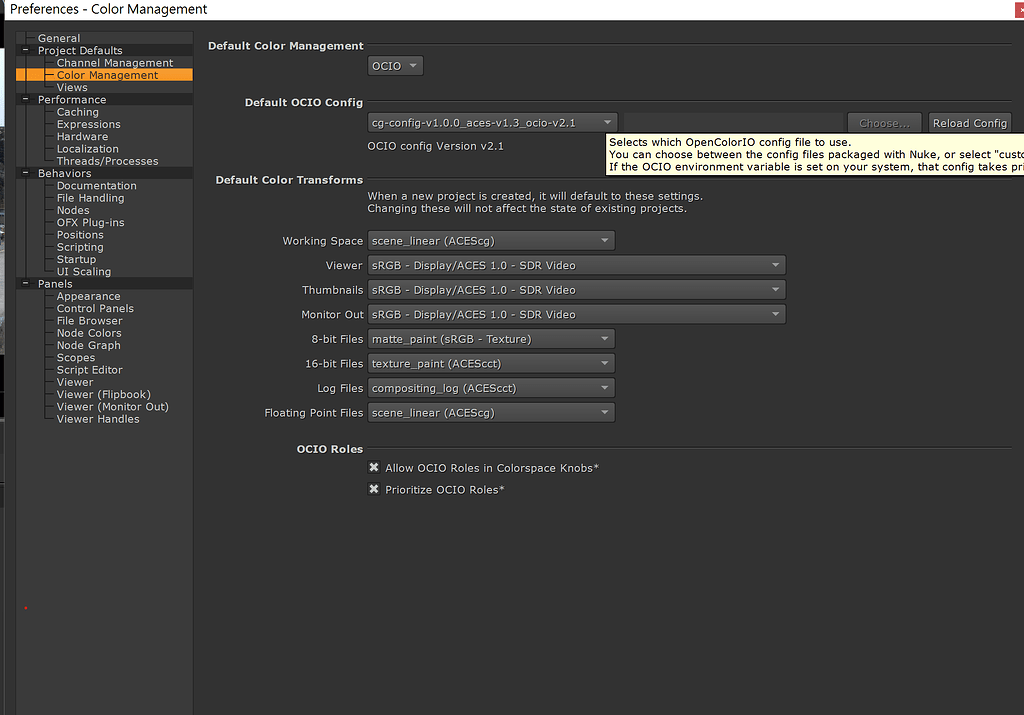The image size is (1024, 715).
Task: Collapse the Panels section
Action: [24, 283]
